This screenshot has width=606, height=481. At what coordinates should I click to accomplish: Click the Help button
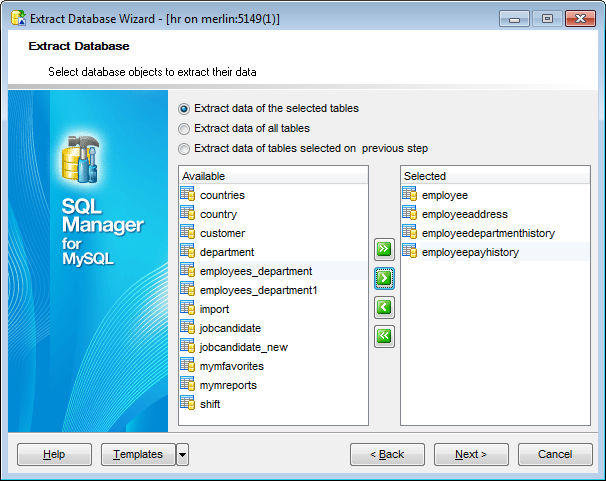pos(54,454)
